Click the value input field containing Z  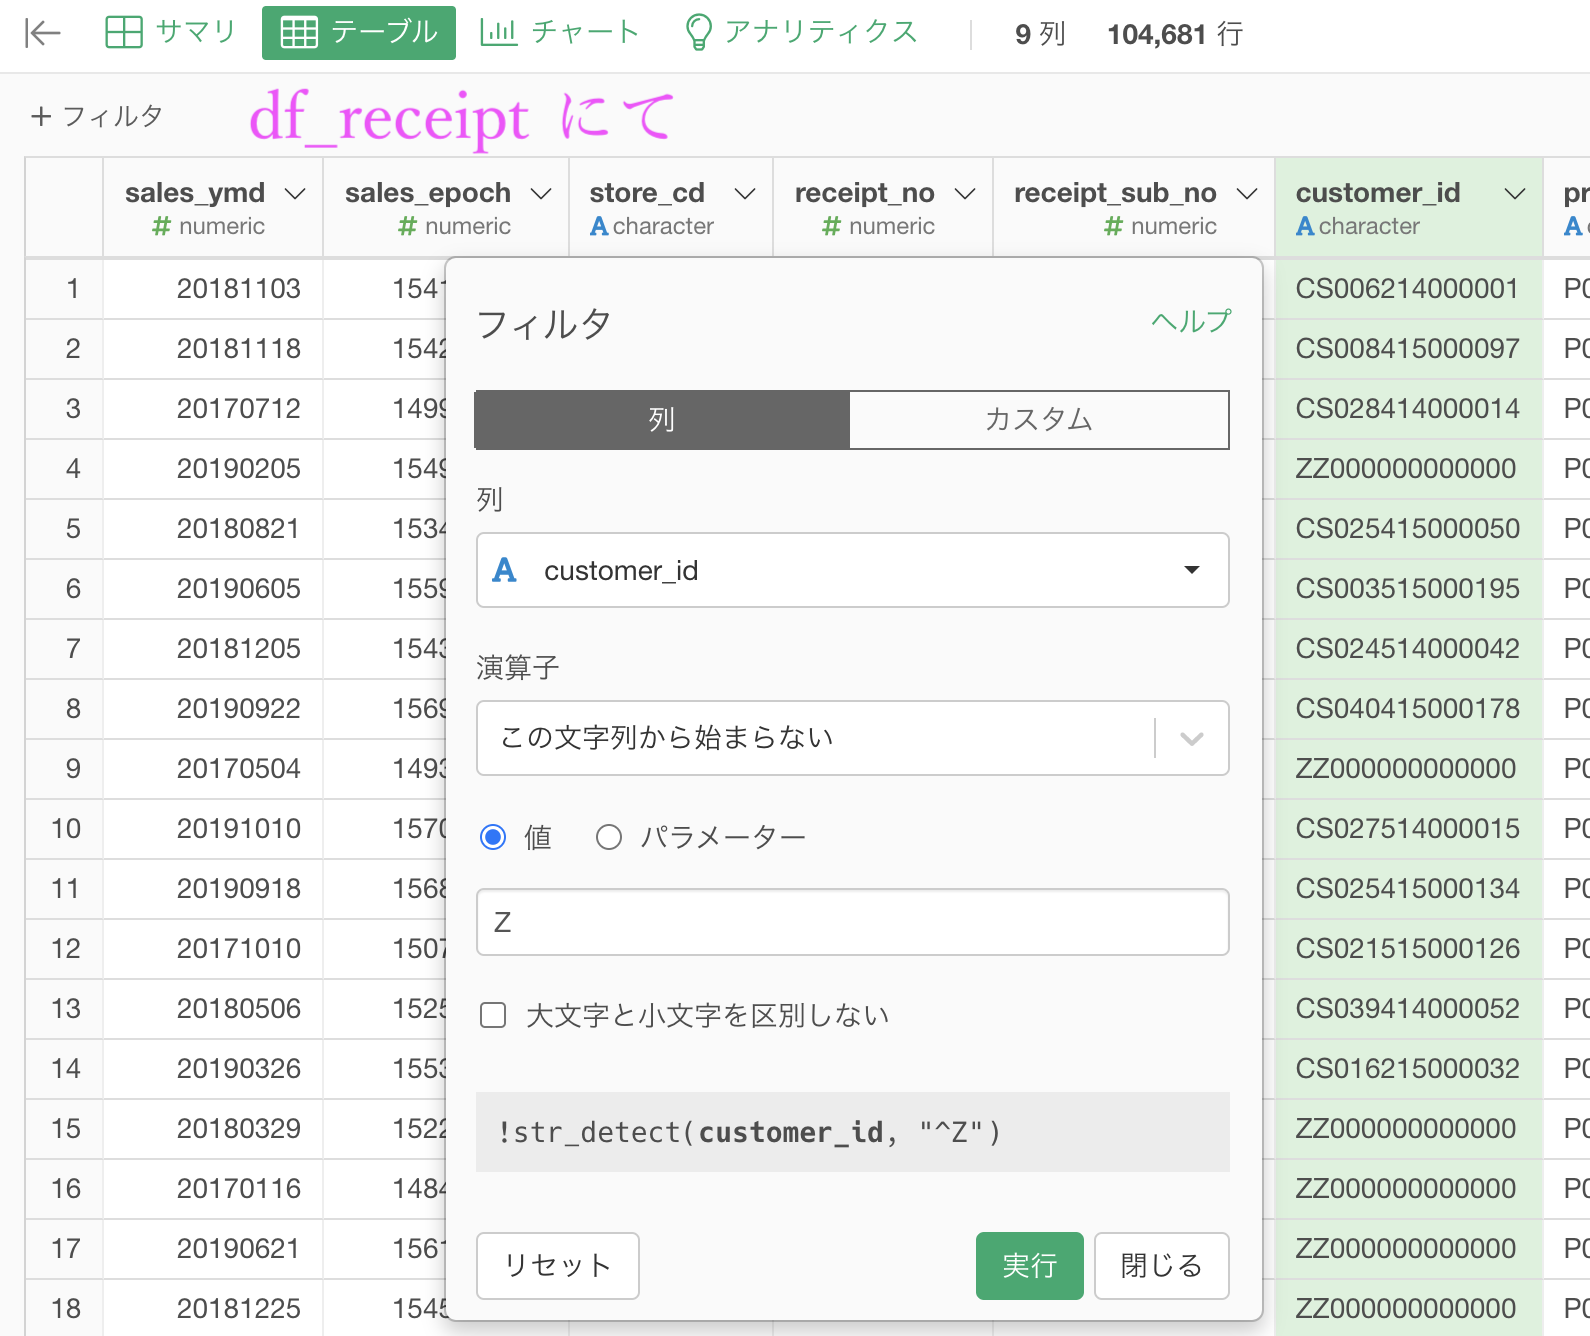[x=853, y=922]
